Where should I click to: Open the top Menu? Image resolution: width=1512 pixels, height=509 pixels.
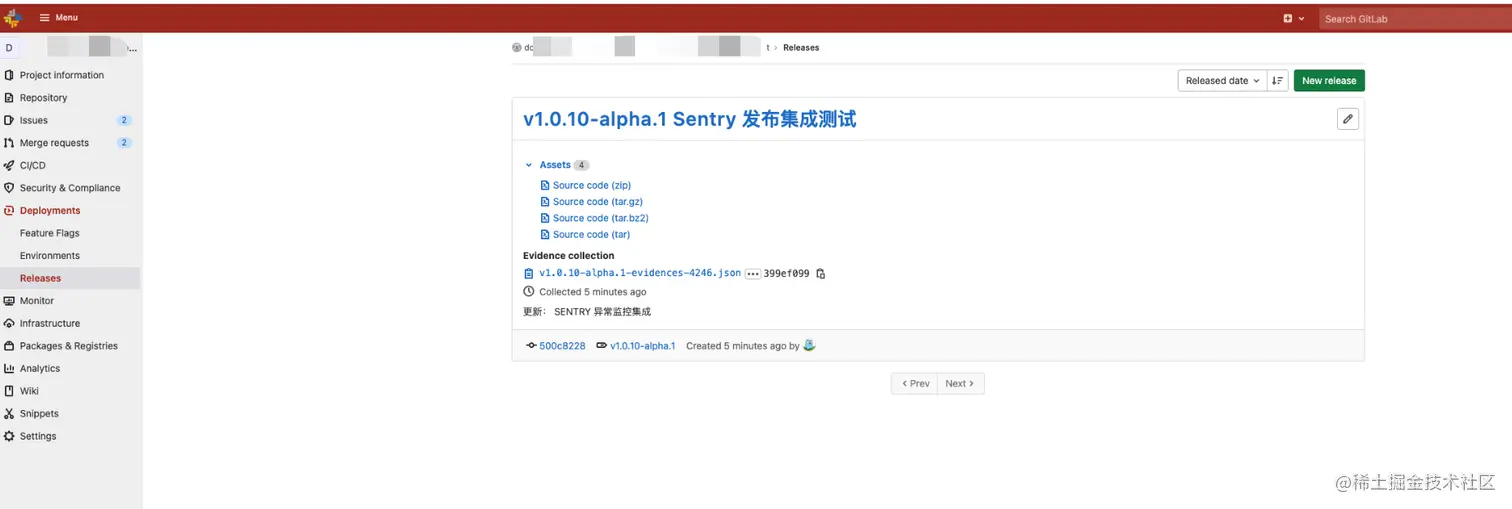(59, 18)
